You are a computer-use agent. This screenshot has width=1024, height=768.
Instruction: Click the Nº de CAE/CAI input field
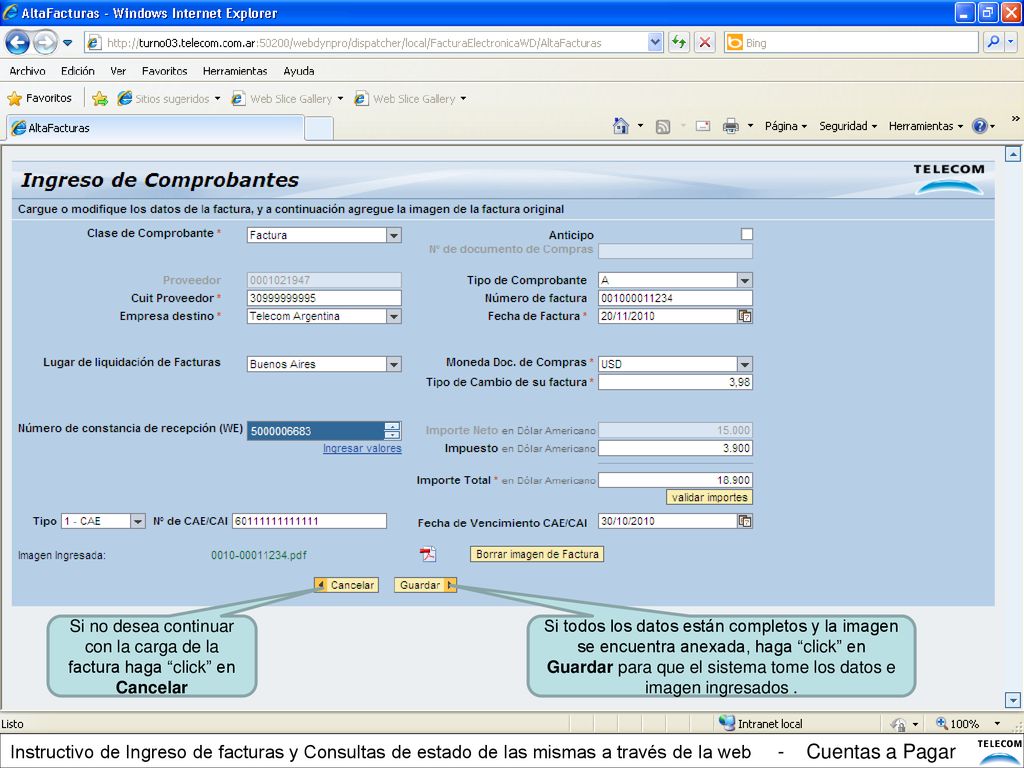coord(310,521)
